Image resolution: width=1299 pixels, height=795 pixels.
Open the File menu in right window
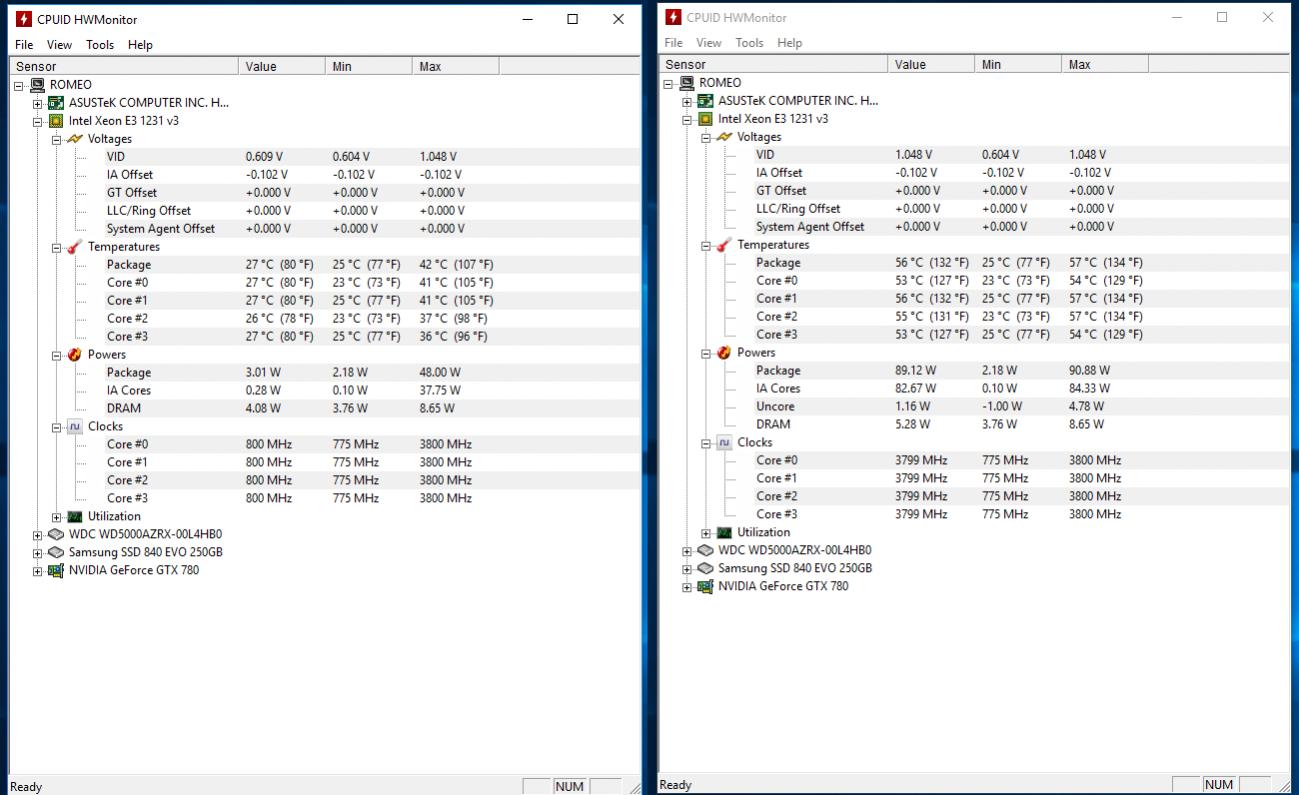click(674, 43)
